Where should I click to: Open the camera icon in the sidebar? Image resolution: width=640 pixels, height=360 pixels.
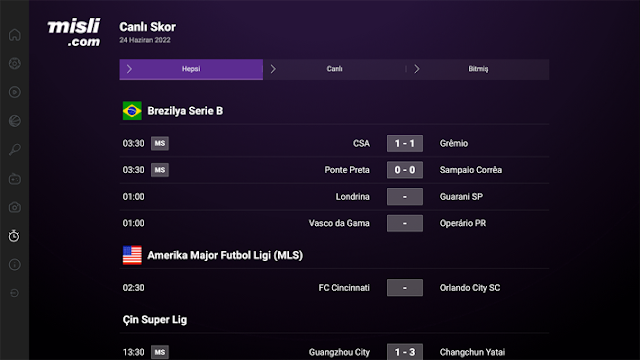coord(15,207)
